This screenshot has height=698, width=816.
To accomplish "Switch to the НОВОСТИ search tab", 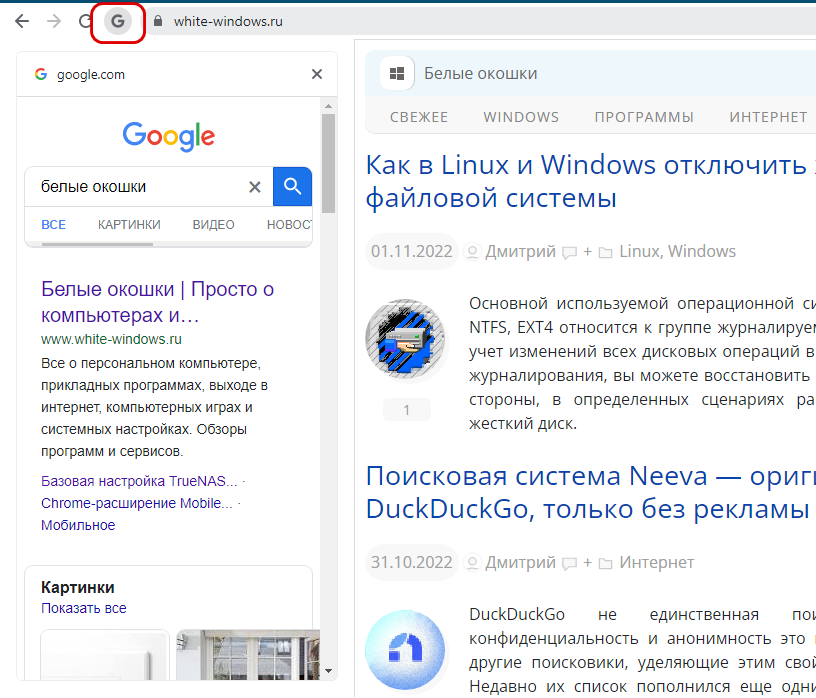I will click(289, 225).
